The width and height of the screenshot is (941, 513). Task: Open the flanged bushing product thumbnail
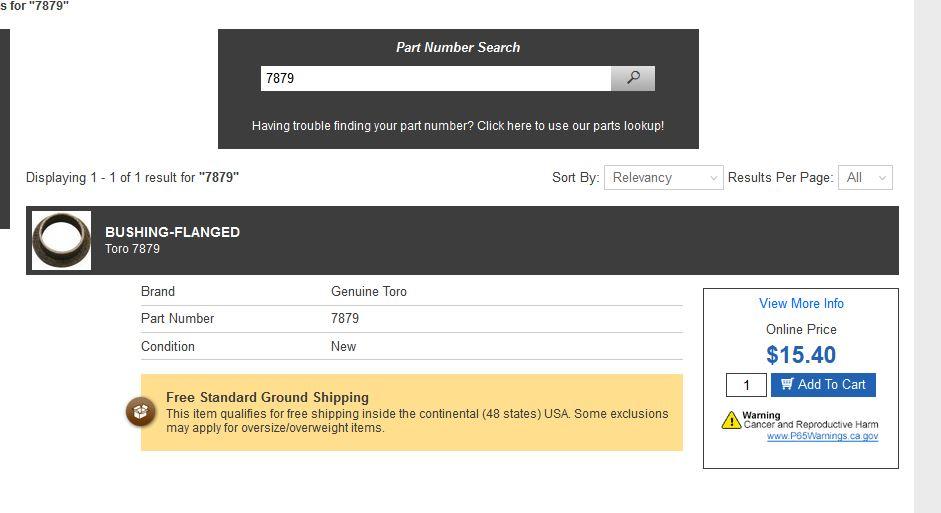(x=61, y=240)
